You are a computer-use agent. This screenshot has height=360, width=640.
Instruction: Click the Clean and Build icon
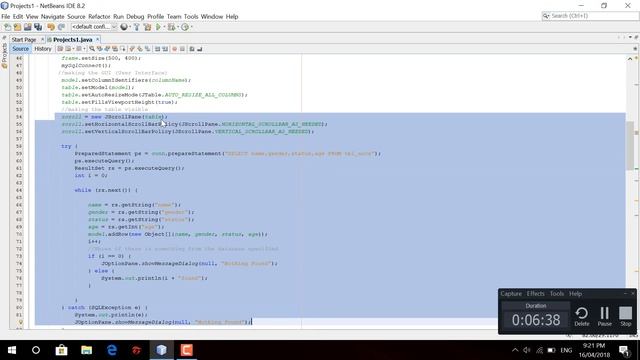[147, 27]
